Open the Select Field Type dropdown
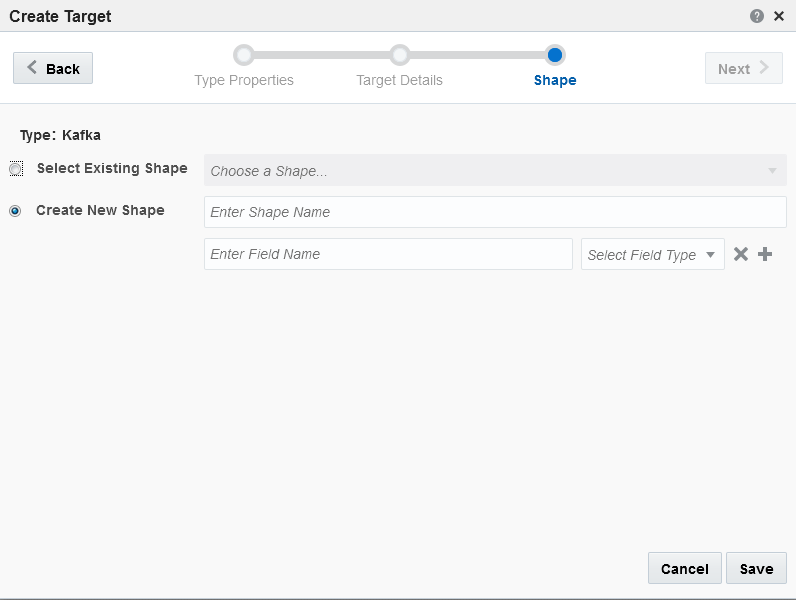 [652, 254]
